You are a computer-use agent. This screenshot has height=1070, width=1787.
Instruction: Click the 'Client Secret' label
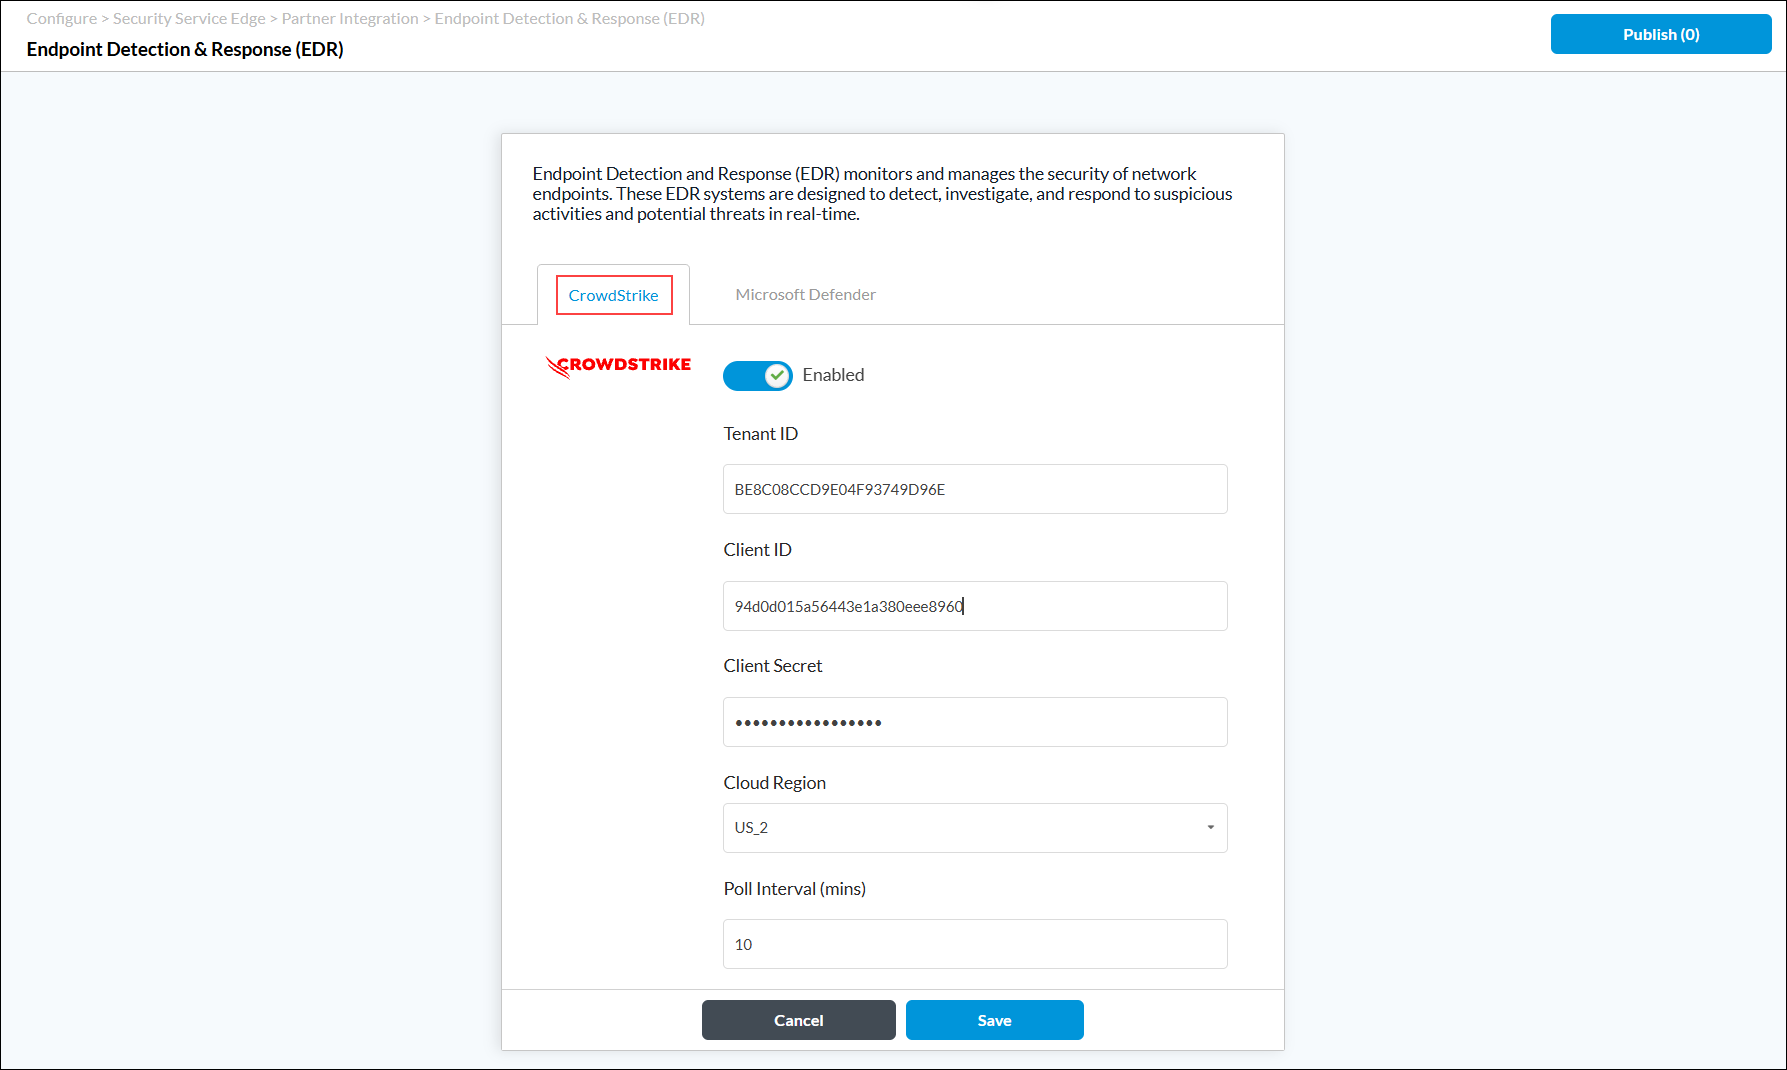pyautogui.click(x=772, y=666)
